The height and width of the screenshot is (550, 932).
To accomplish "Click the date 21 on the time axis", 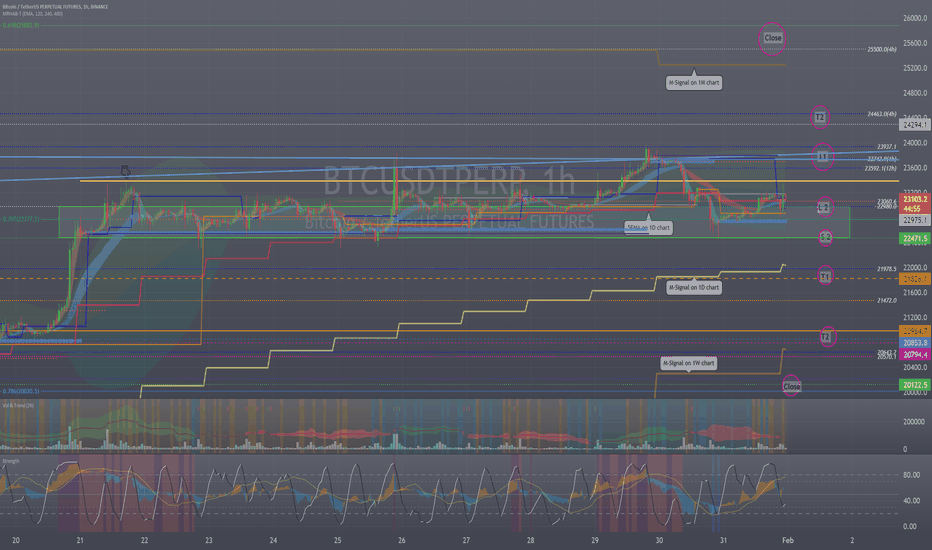I will pos(80,540).
